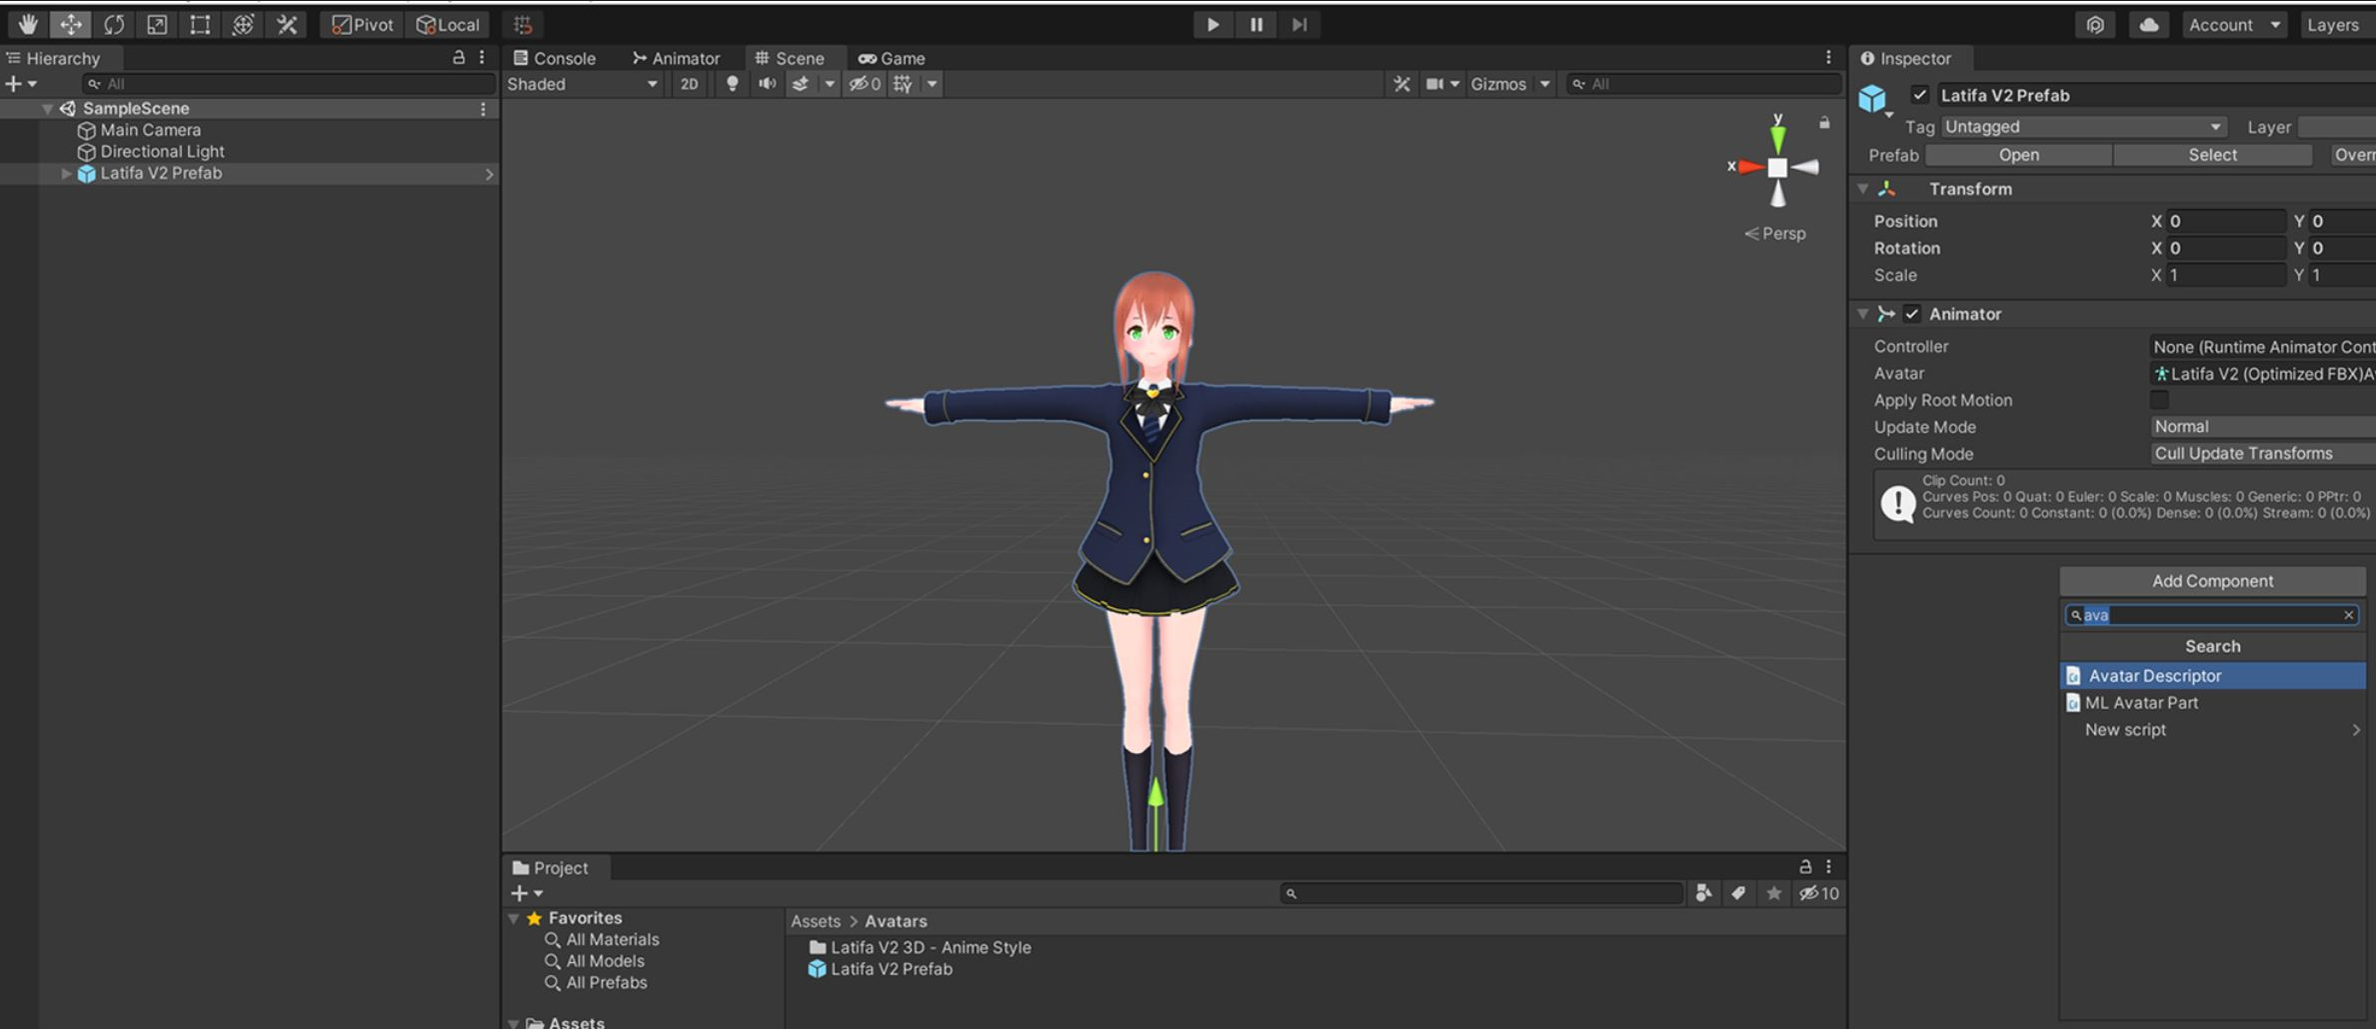Viewport: 2376px width, 1029px height.
Task: Collapse the SampleScene tree
Action: click(x=46, y=108)
